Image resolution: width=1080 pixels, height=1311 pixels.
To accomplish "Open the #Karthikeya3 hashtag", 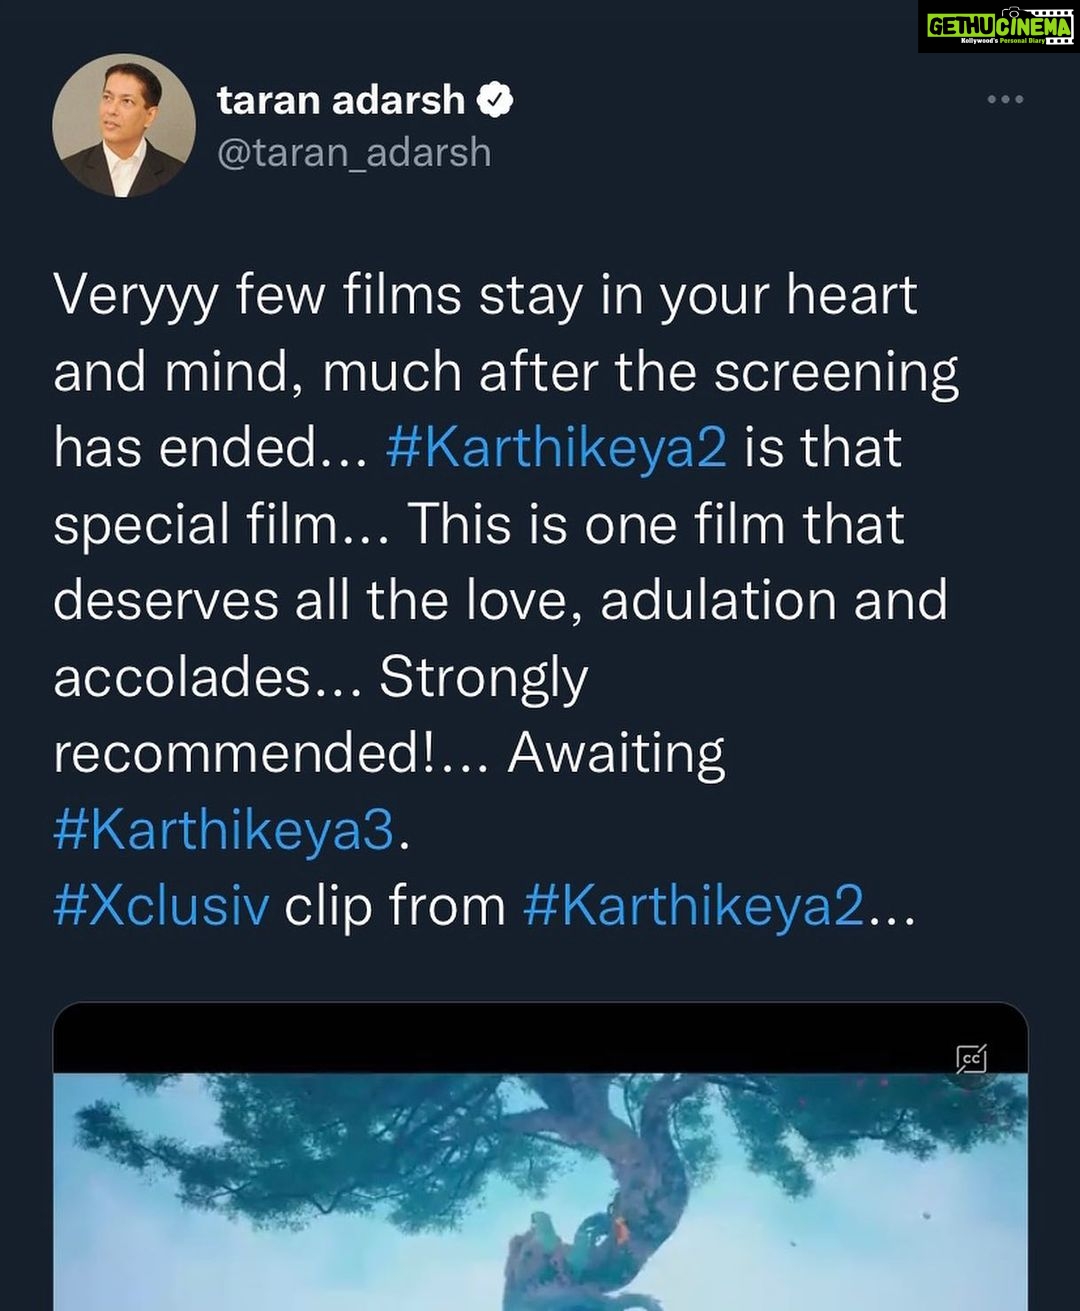I will click(224, 830).
